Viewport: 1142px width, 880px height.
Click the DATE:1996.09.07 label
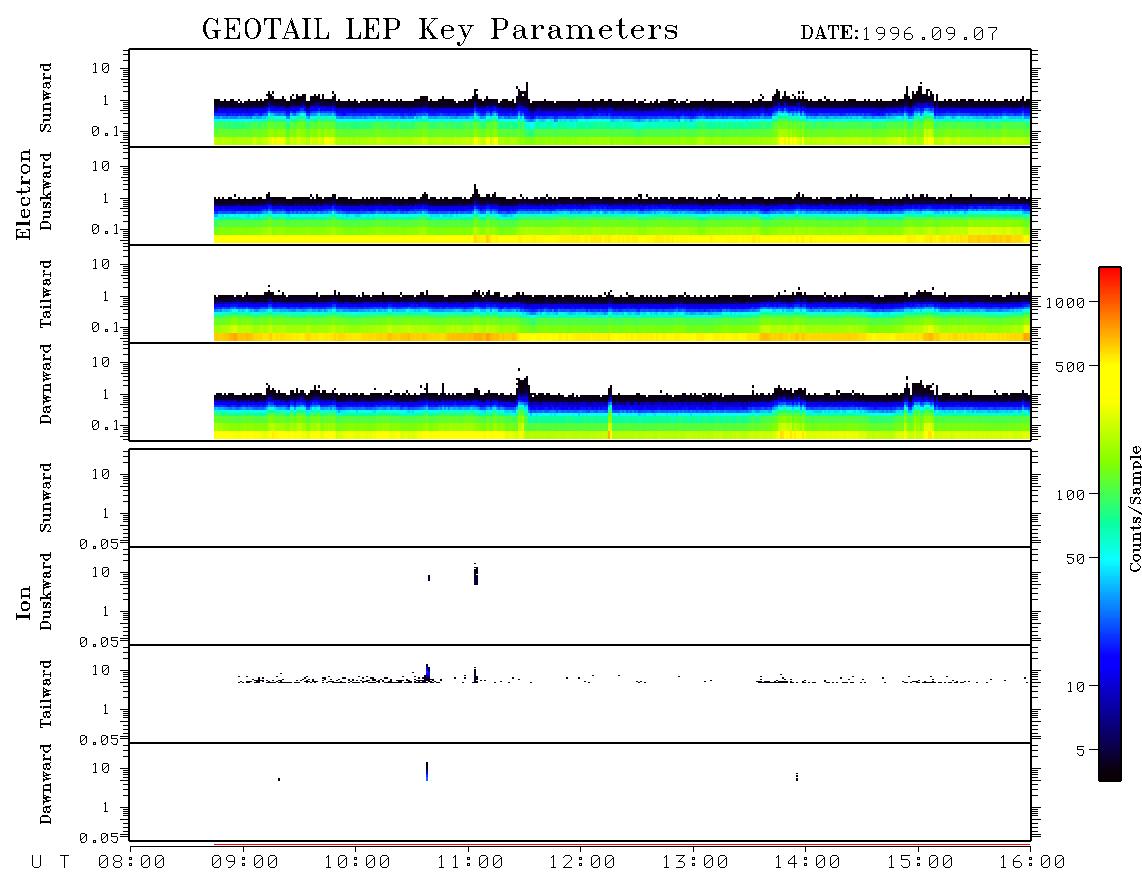tap(899, 34)
